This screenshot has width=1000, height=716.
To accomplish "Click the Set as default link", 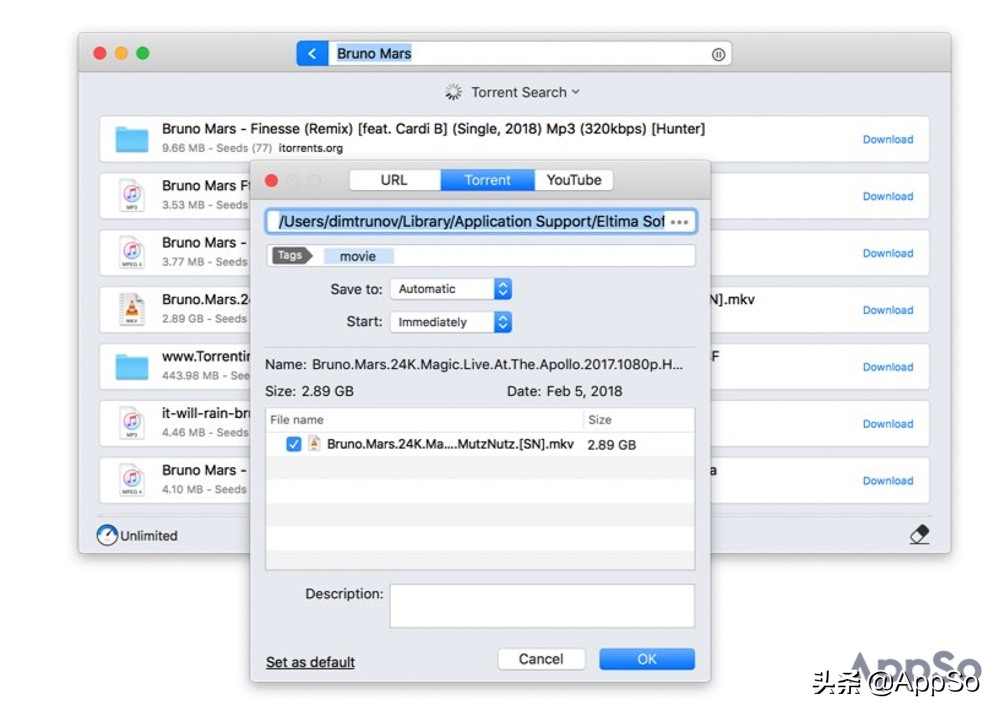I will point(310,662).
